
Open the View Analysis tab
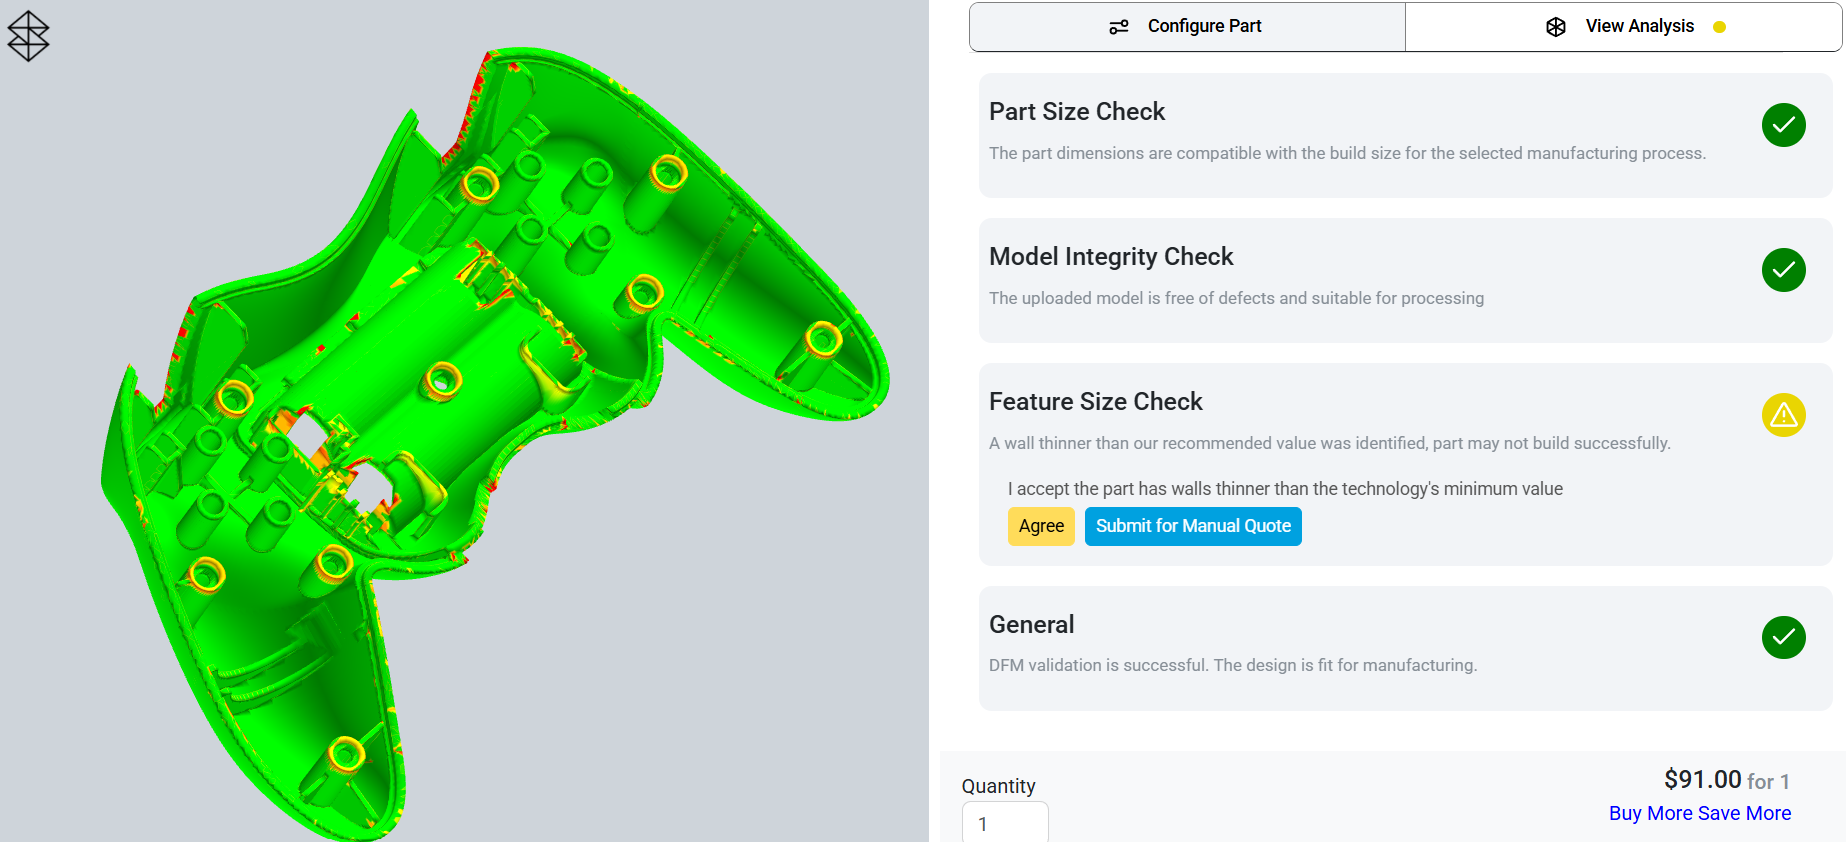[x=1623, y=27]
